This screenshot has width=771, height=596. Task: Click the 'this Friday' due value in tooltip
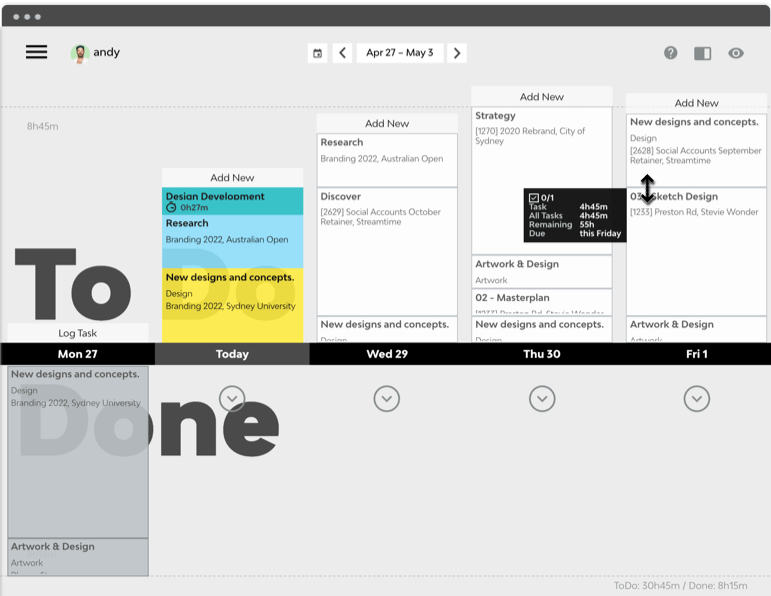click(x=600, y=233)
